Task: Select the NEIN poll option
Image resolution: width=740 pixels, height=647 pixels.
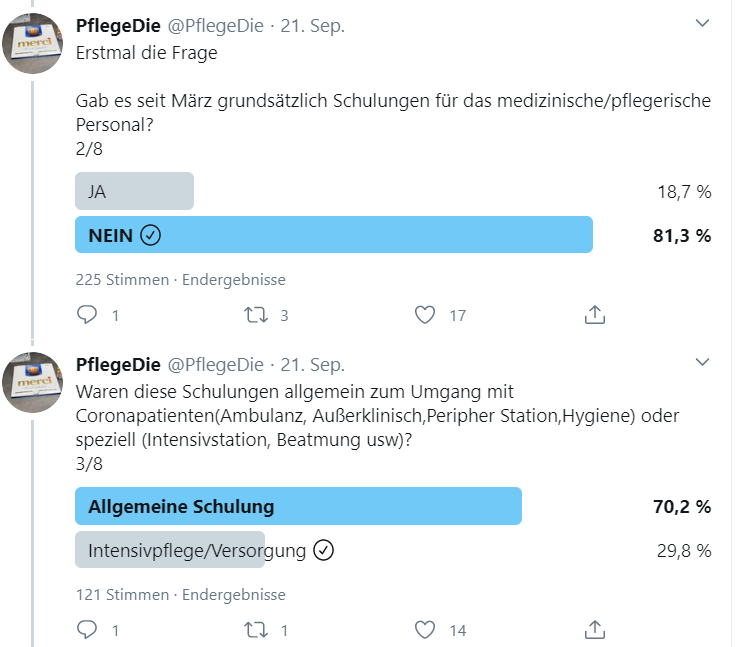Action: pos(334,235)
